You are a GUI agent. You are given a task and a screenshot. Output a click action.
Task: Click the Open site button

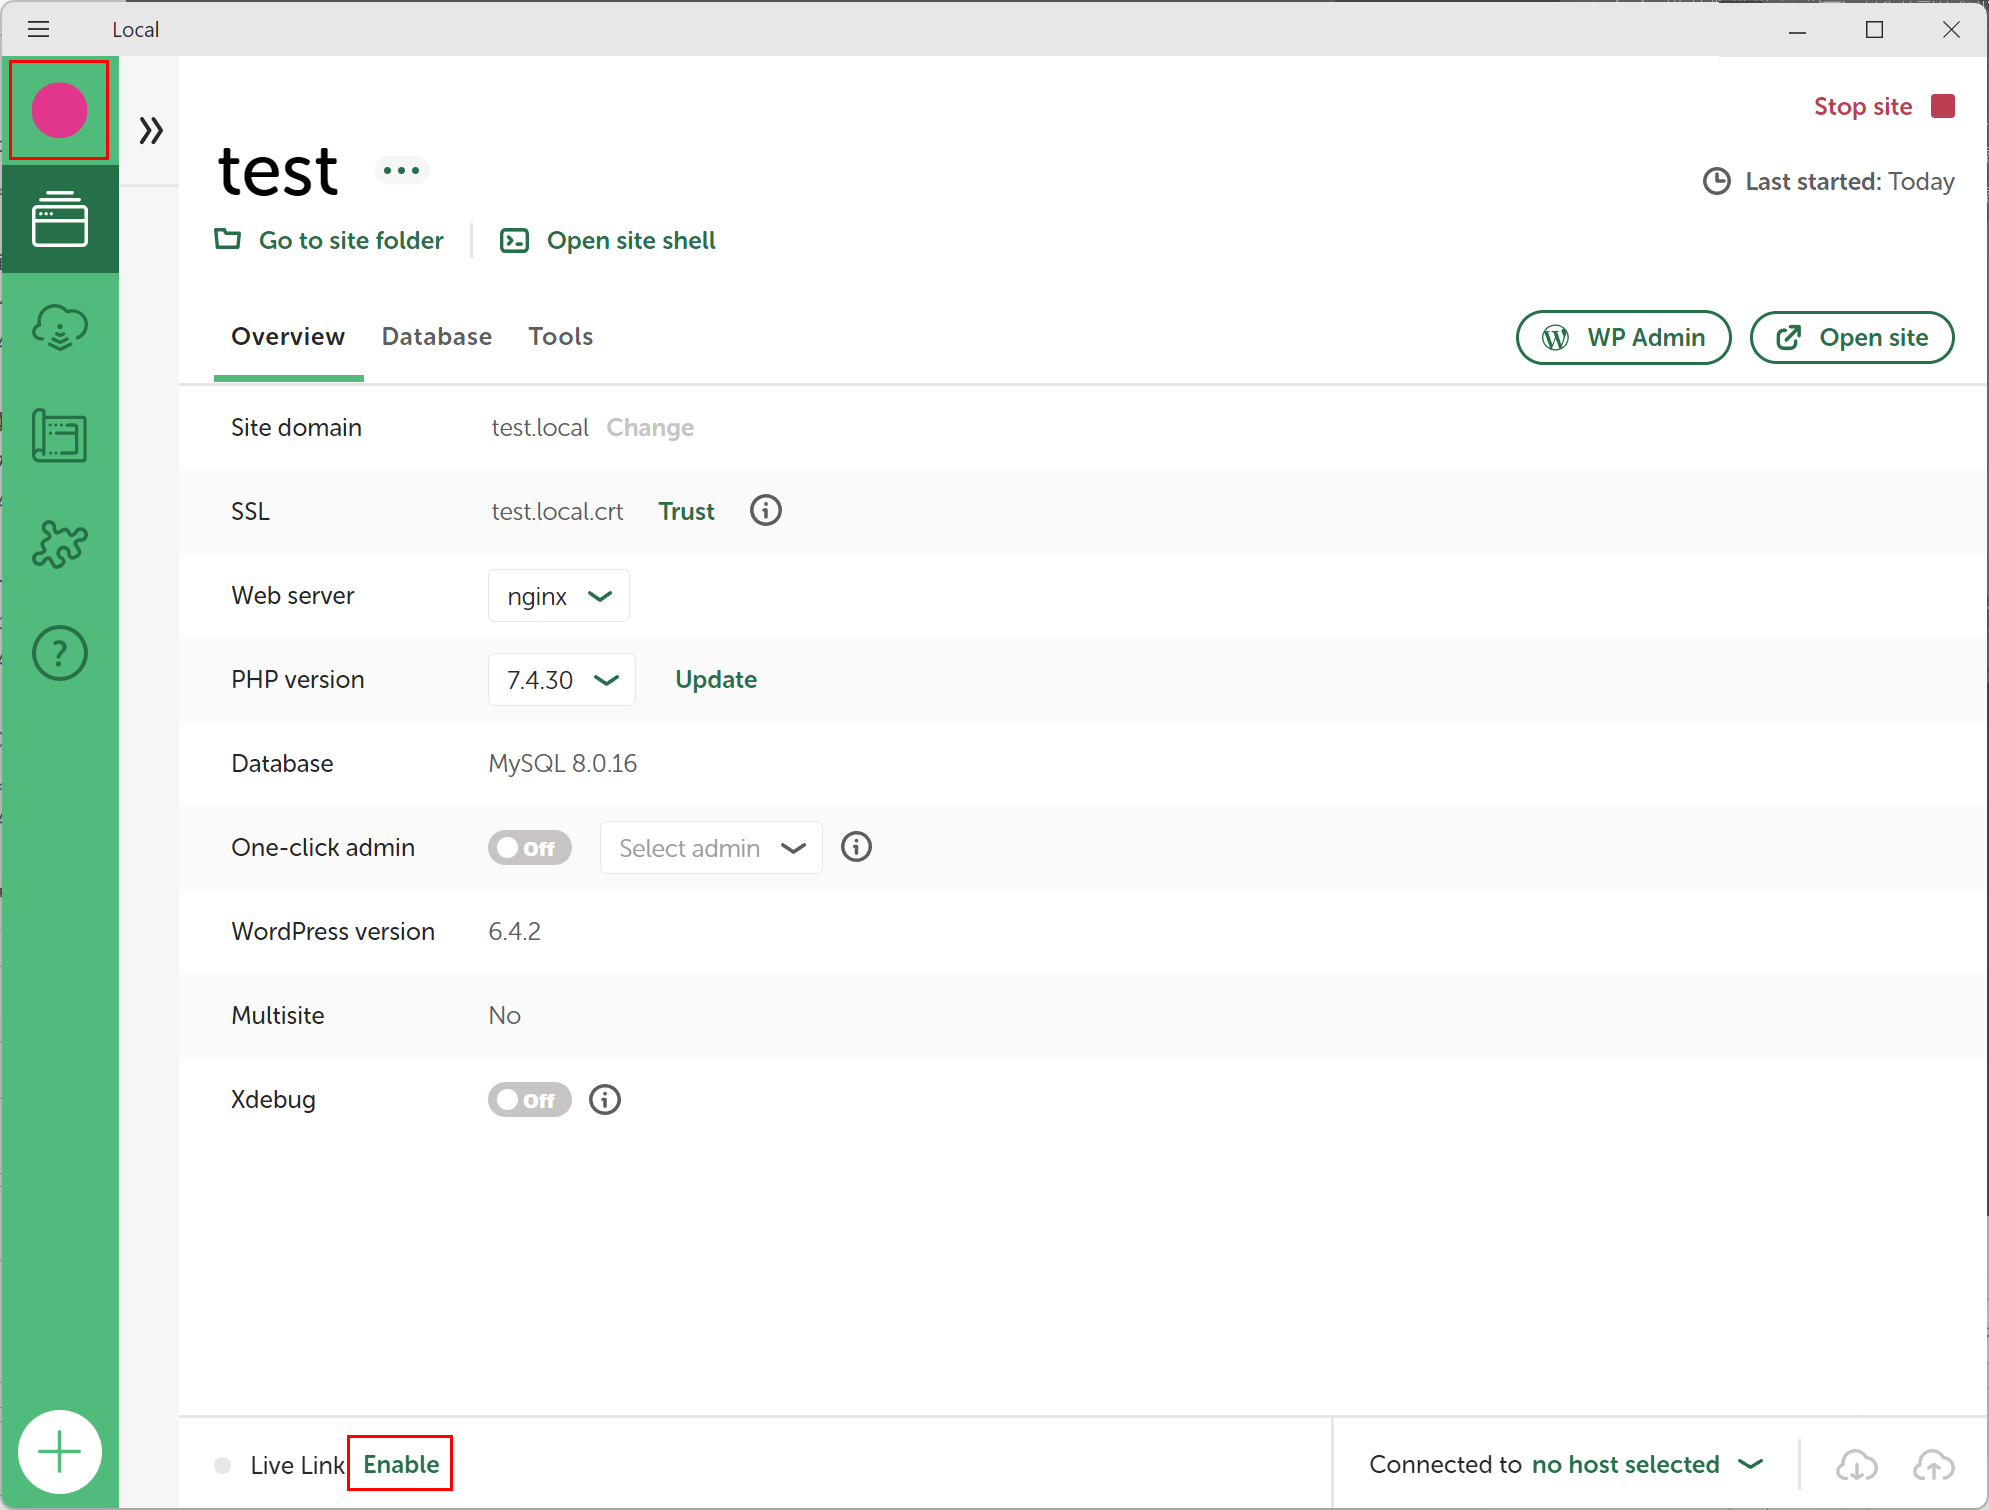[x=1852, y=337]
